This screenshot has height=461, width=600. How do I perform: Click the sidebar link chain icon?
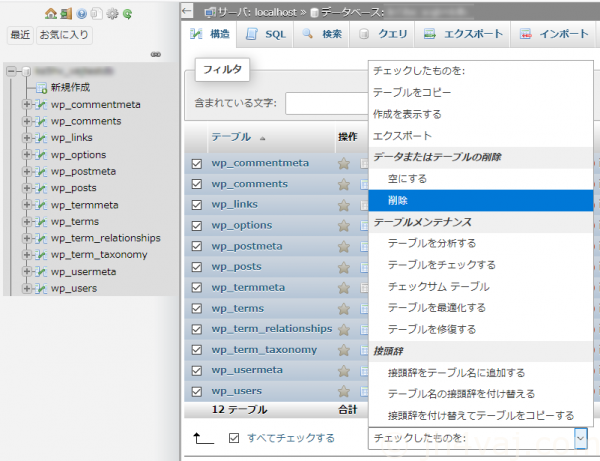pyautogui.click(x=155, y=54)
